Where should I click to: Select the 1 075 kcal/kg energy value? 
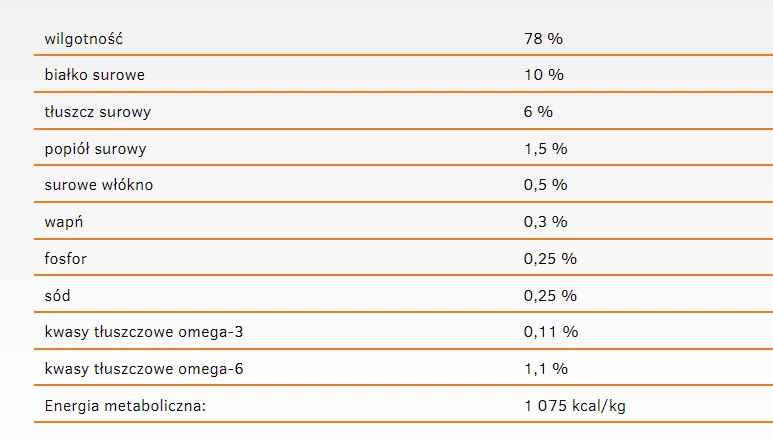pos(575,405)
